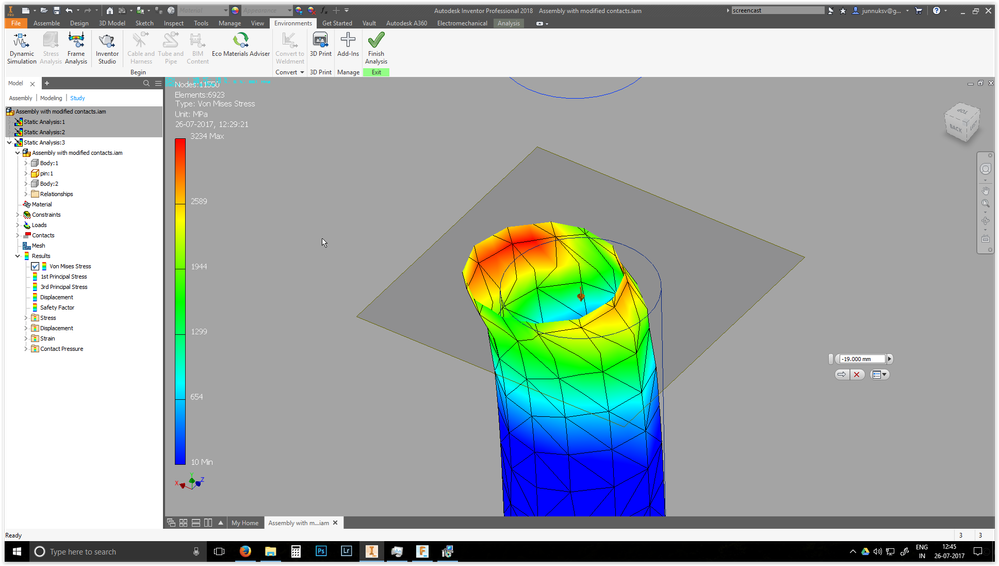Screen dimensions: 999x566
Task: Click the appearance color wheel icon
Action: tap(235, 10)
